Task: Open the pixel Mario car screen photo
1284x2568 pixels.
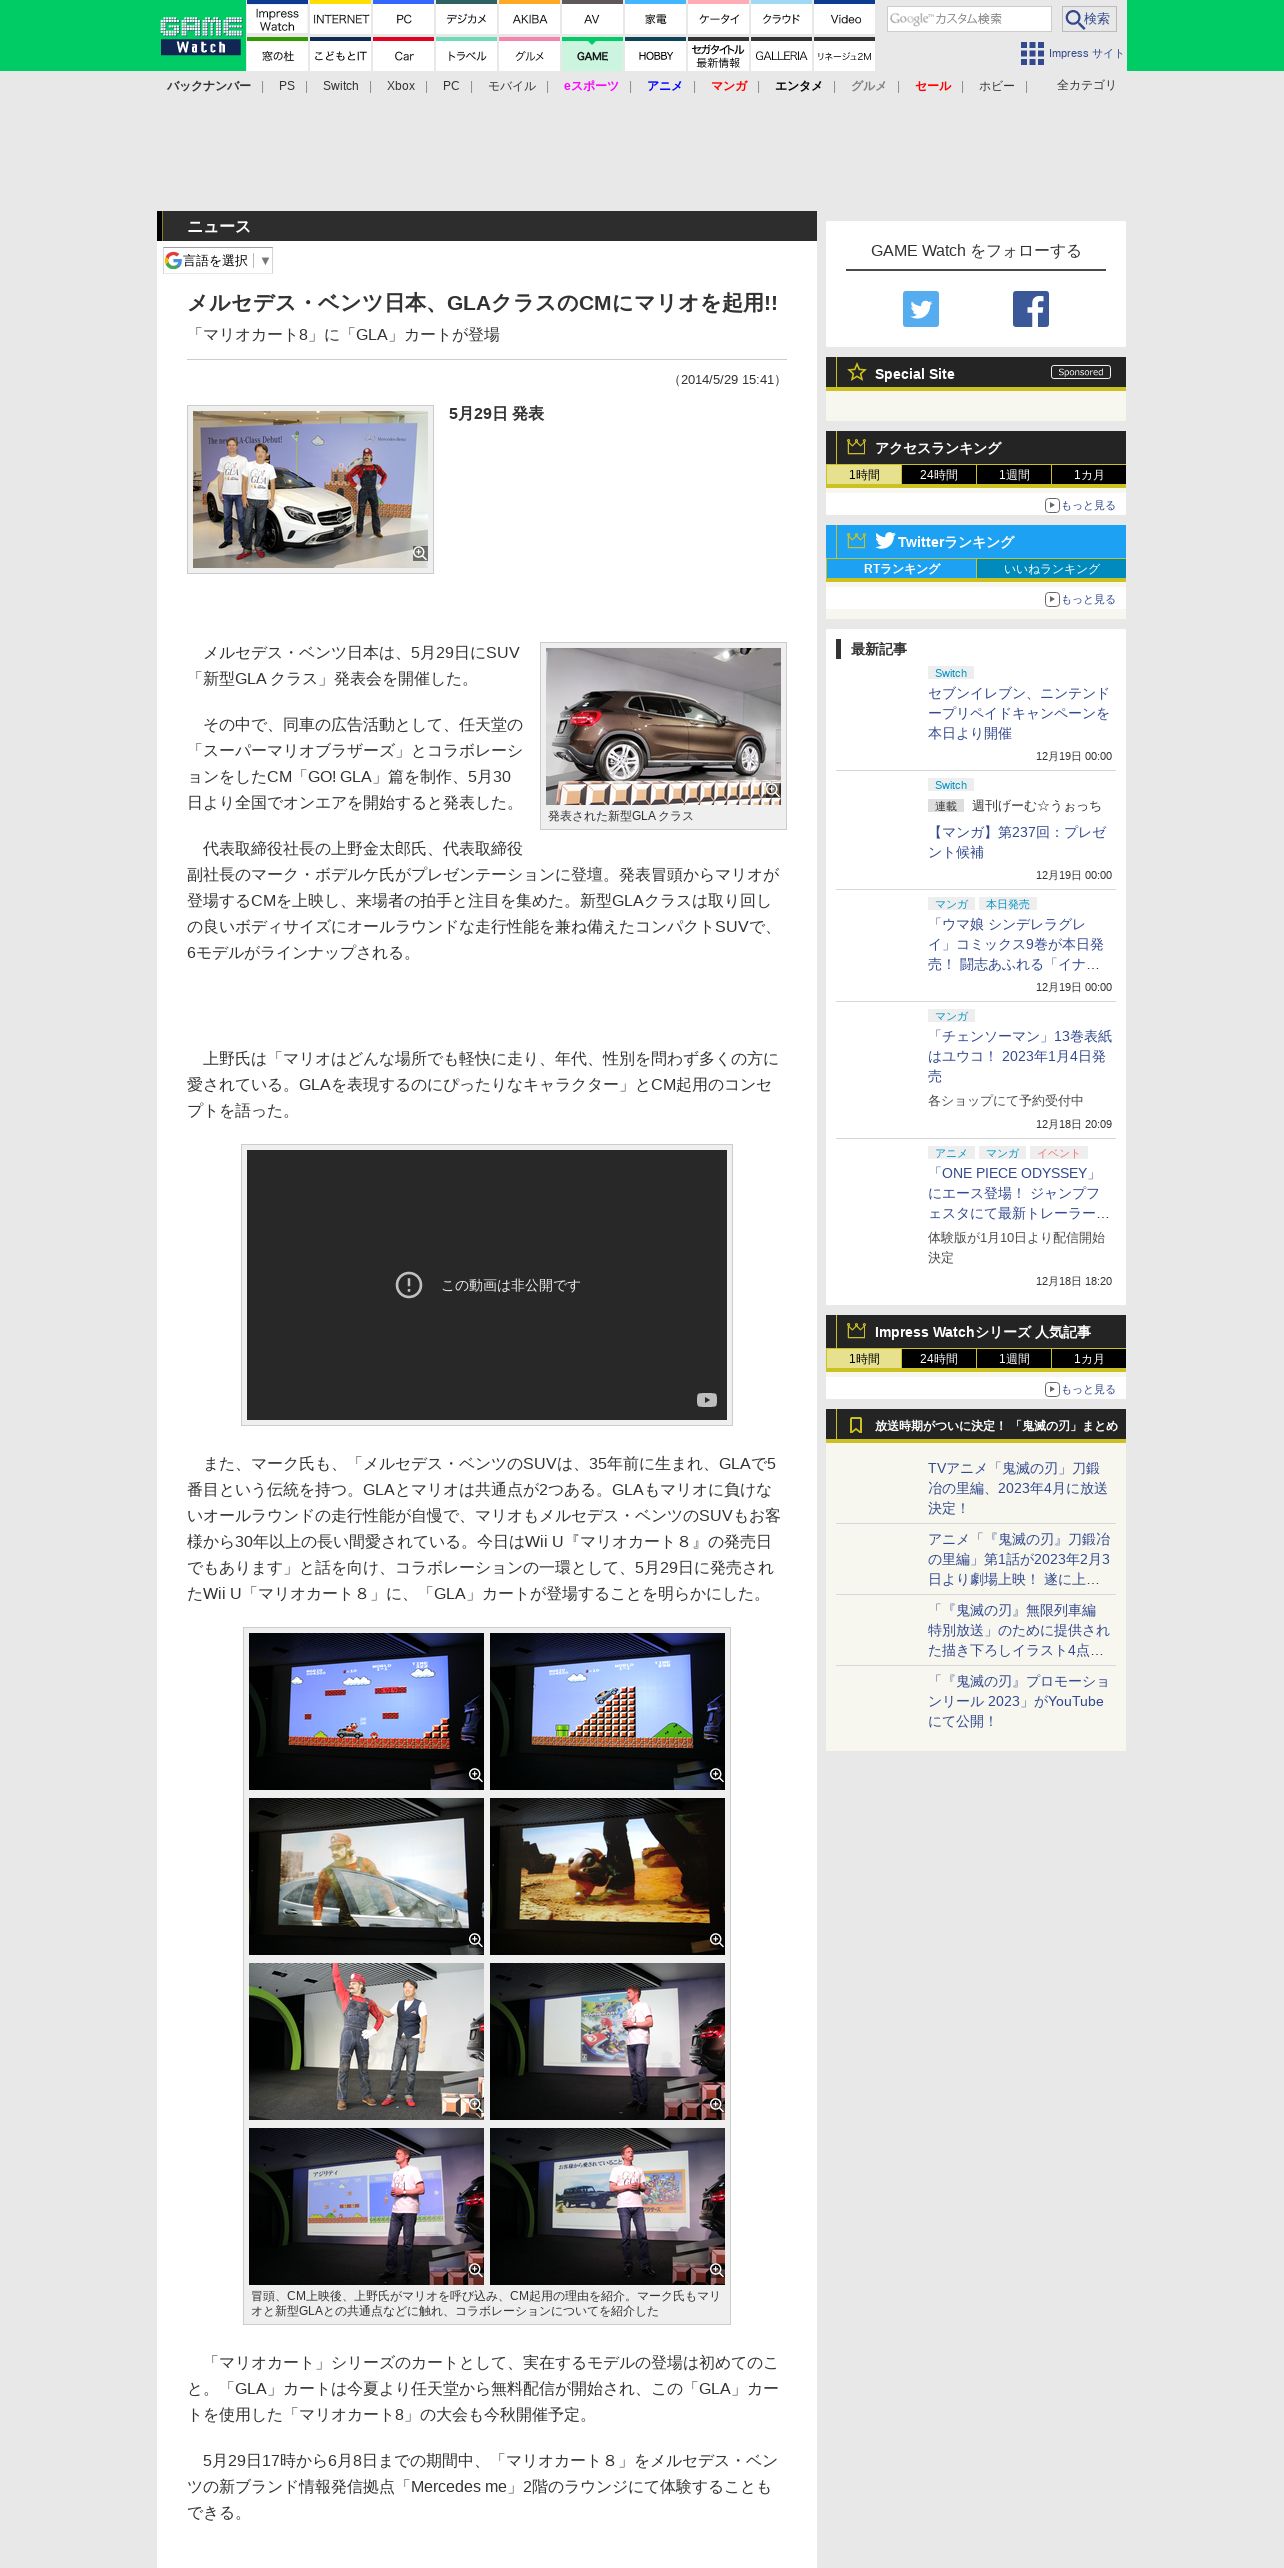Action: pos(366,1711)
